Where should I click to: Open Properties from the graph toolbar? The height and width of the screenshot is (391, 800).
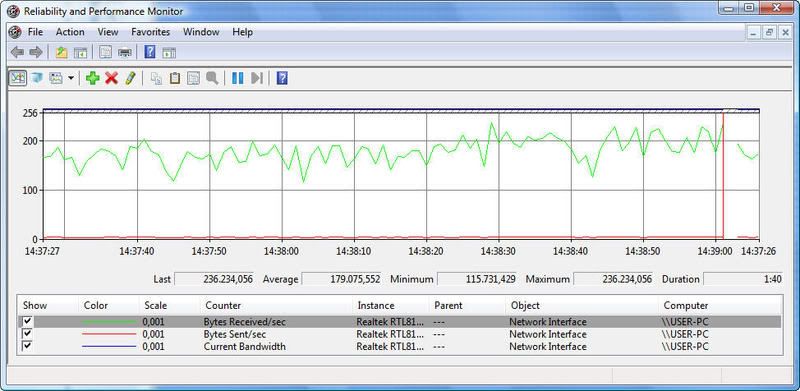pos(193,78)
